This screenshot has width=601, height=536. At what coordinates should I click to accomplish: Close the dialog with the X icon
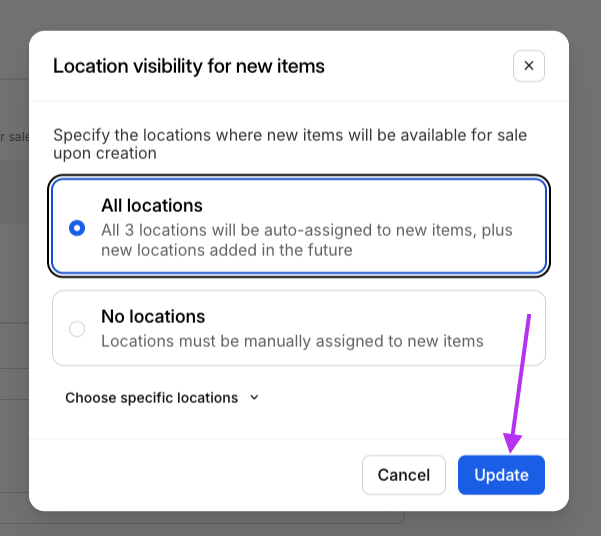coord(529,66)
